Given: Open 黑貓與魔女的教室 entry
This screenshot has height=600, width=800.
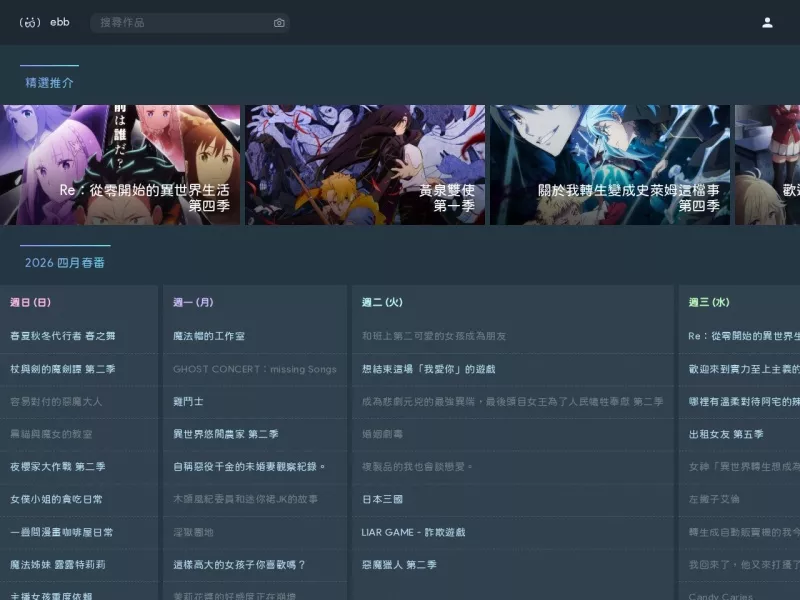Looking at the screenshot, I should click(x=51, y=434).
